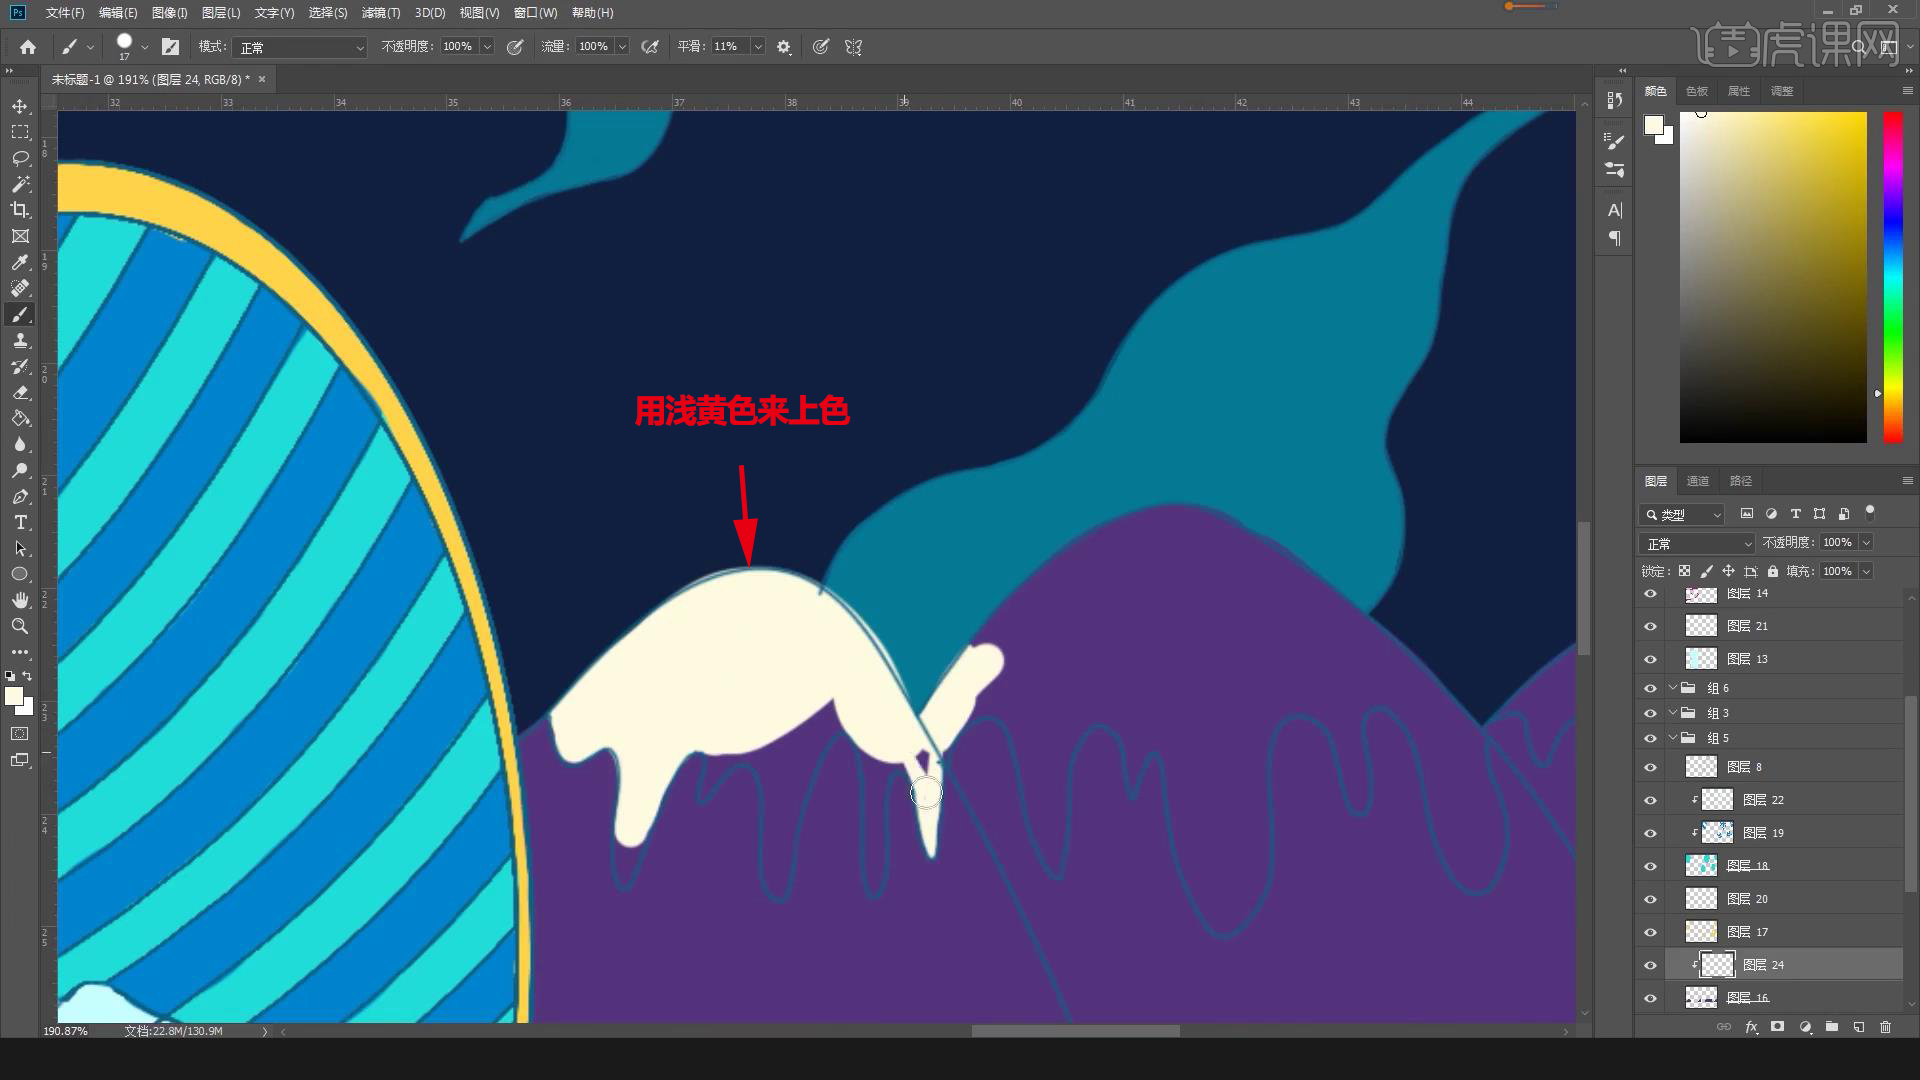Screen dimensions: 1920x1080
Task: Collapse group 组 5
Action: [x=1673, y=738]
